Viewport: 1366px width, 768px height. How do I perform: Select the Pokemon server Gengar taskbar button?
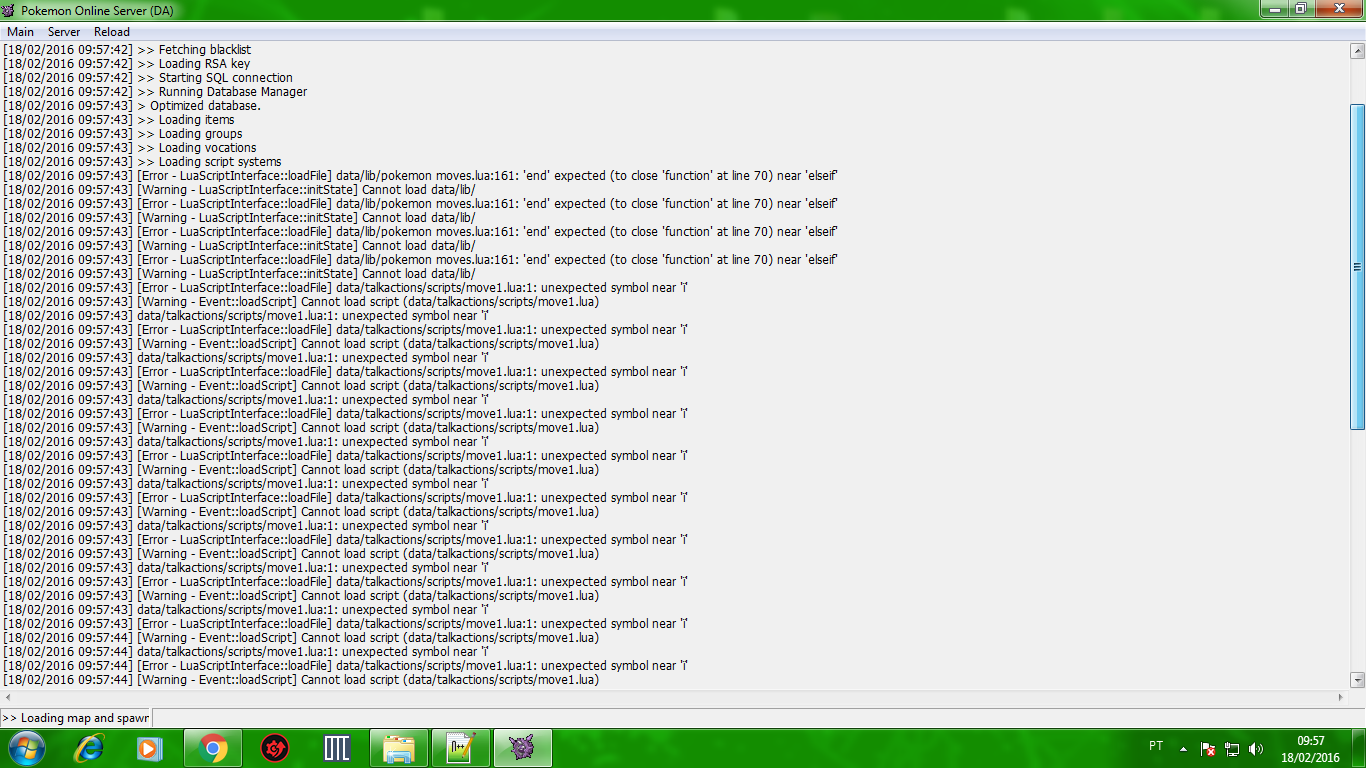point(523,748)
